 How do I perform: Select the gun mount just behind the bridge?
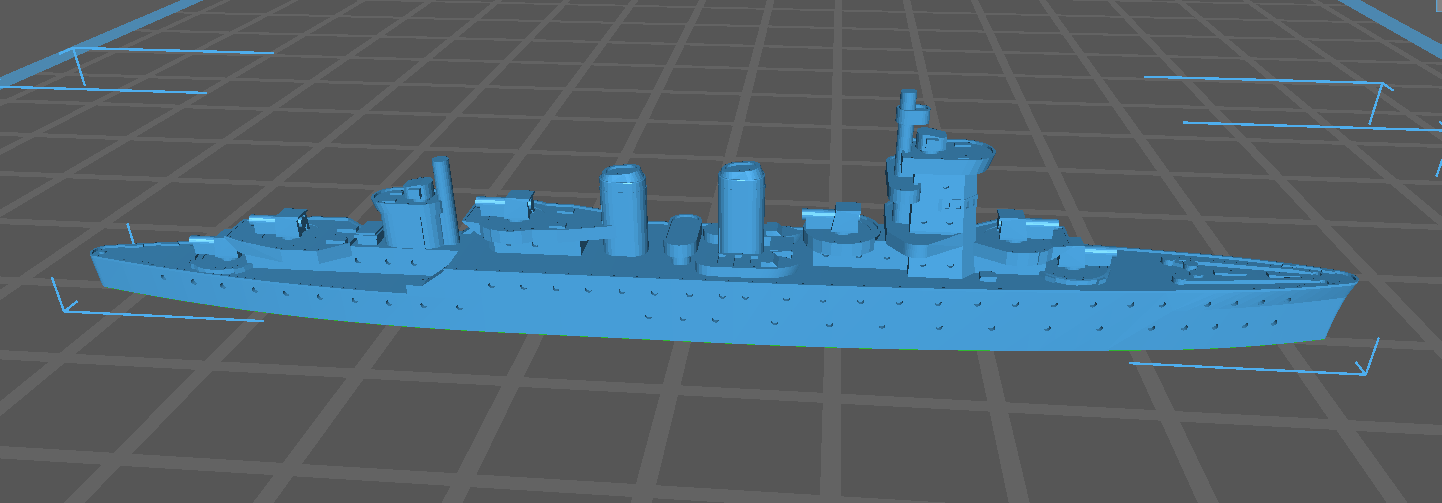point(840,225)
